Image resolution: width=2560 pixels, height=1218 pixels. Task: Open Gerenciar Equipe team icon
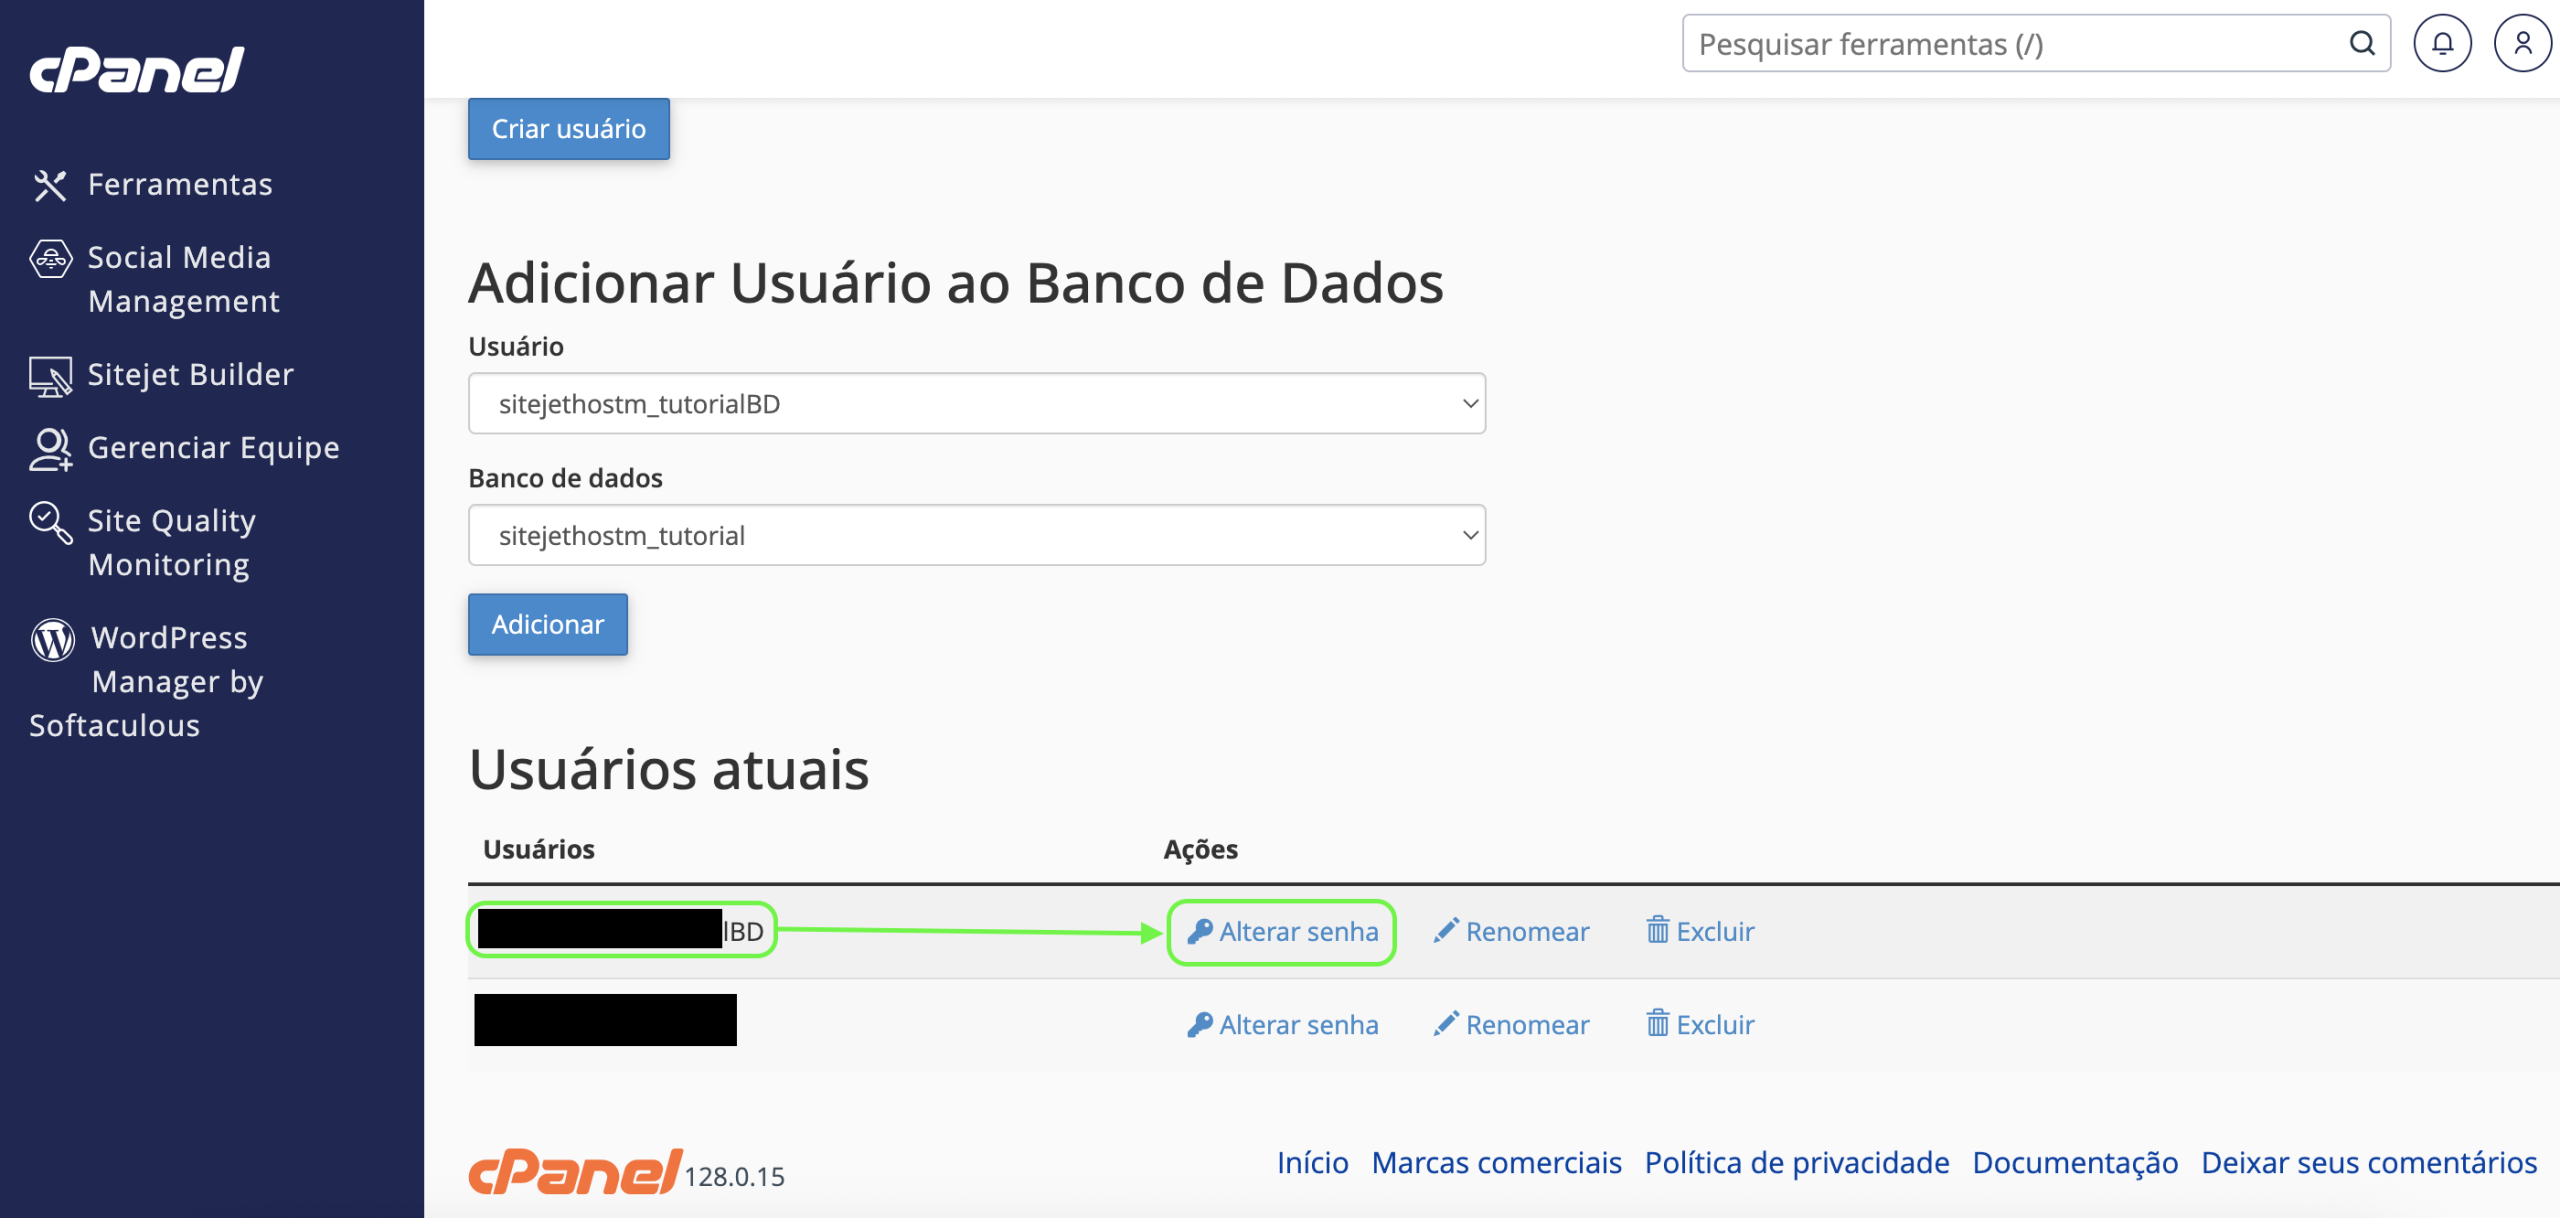point(50,449)
